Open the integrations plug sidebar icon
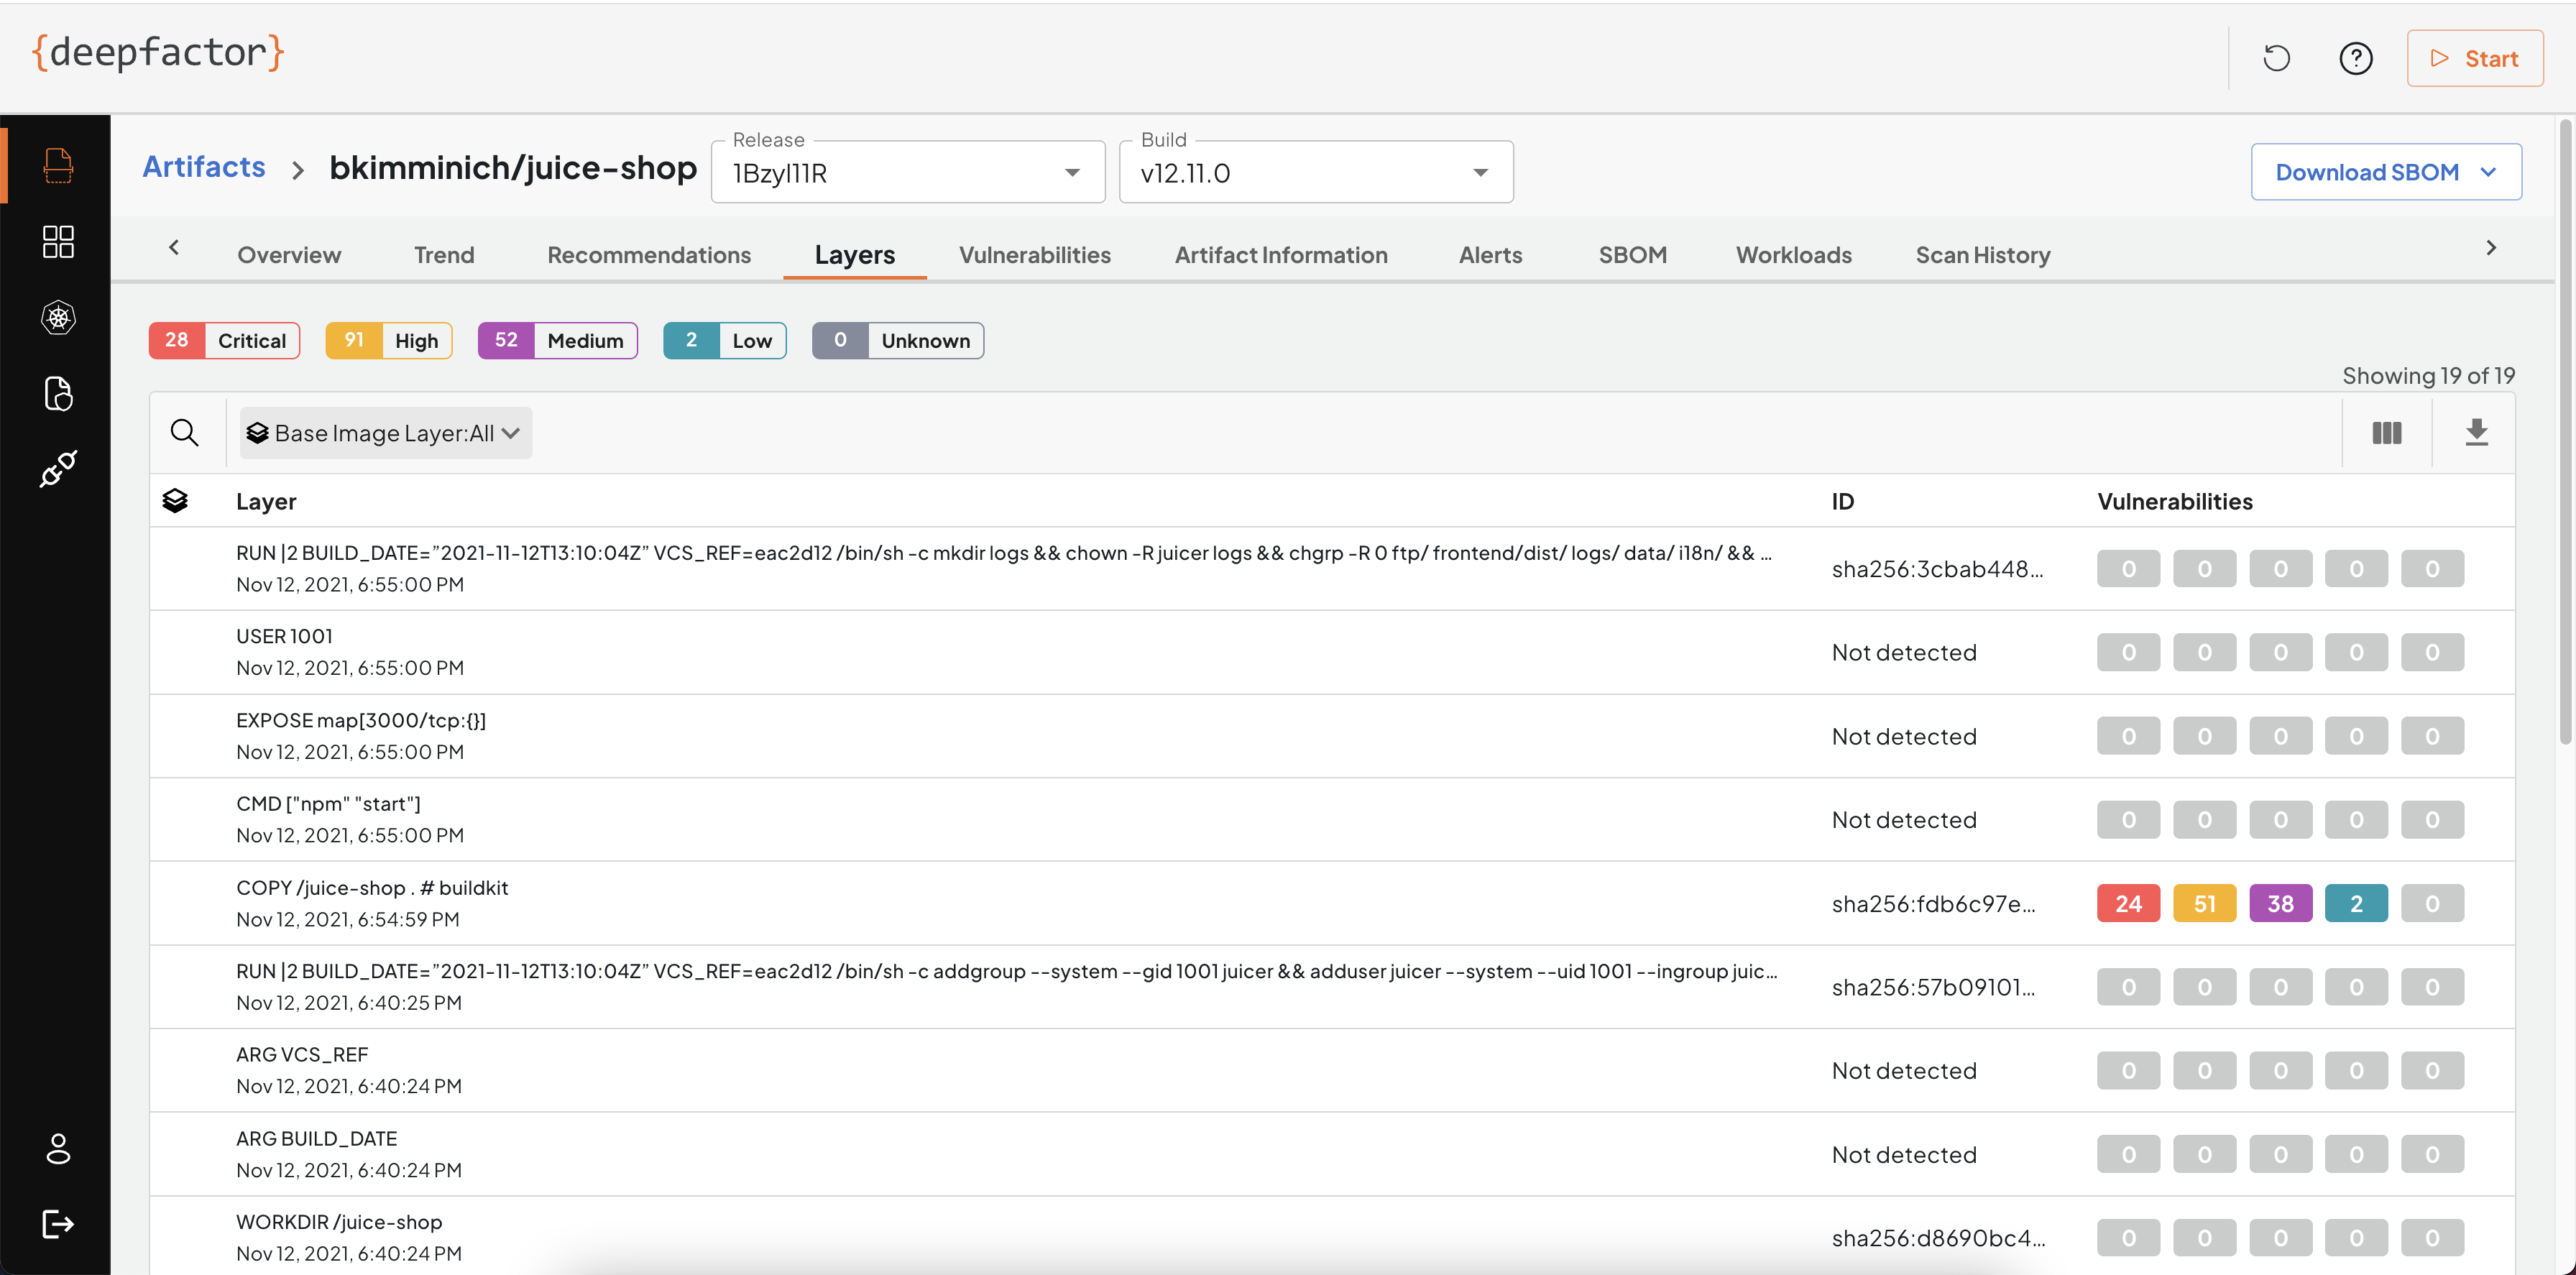 tap(58, 469)
